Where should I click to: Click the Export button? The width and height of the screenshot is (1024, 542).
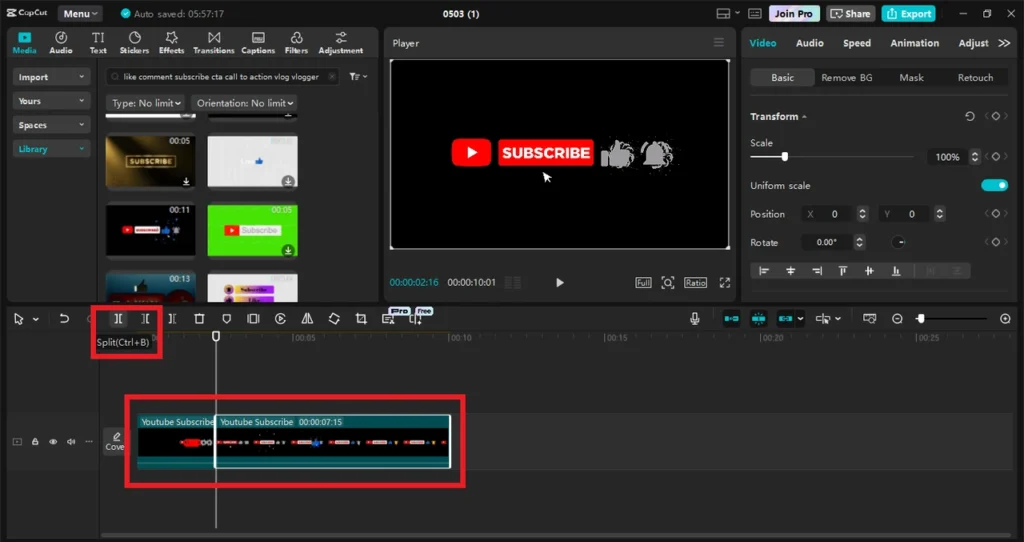[908, 14]
